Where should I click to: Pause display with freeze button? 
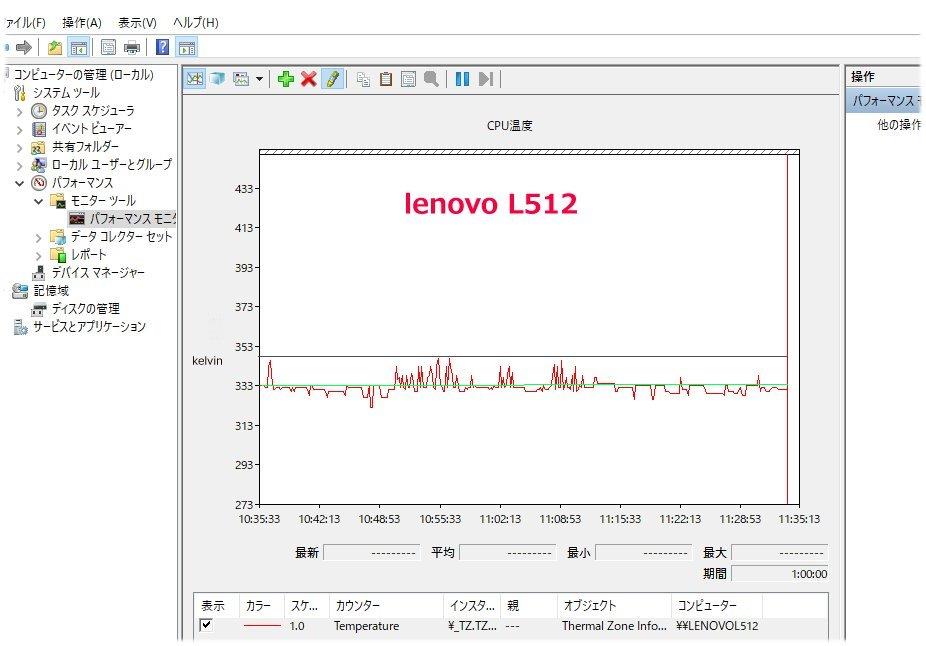[x=462, y=79]
